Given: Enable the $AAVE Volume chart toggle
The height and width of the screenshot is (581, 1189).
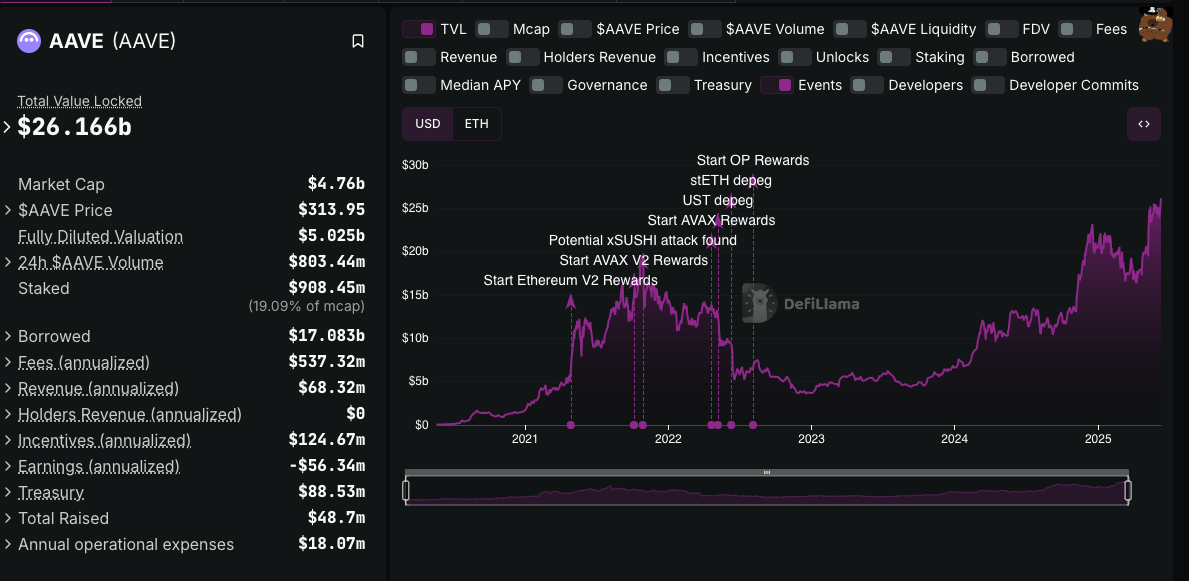Looking at the screenshot, I should click(704, 30).
